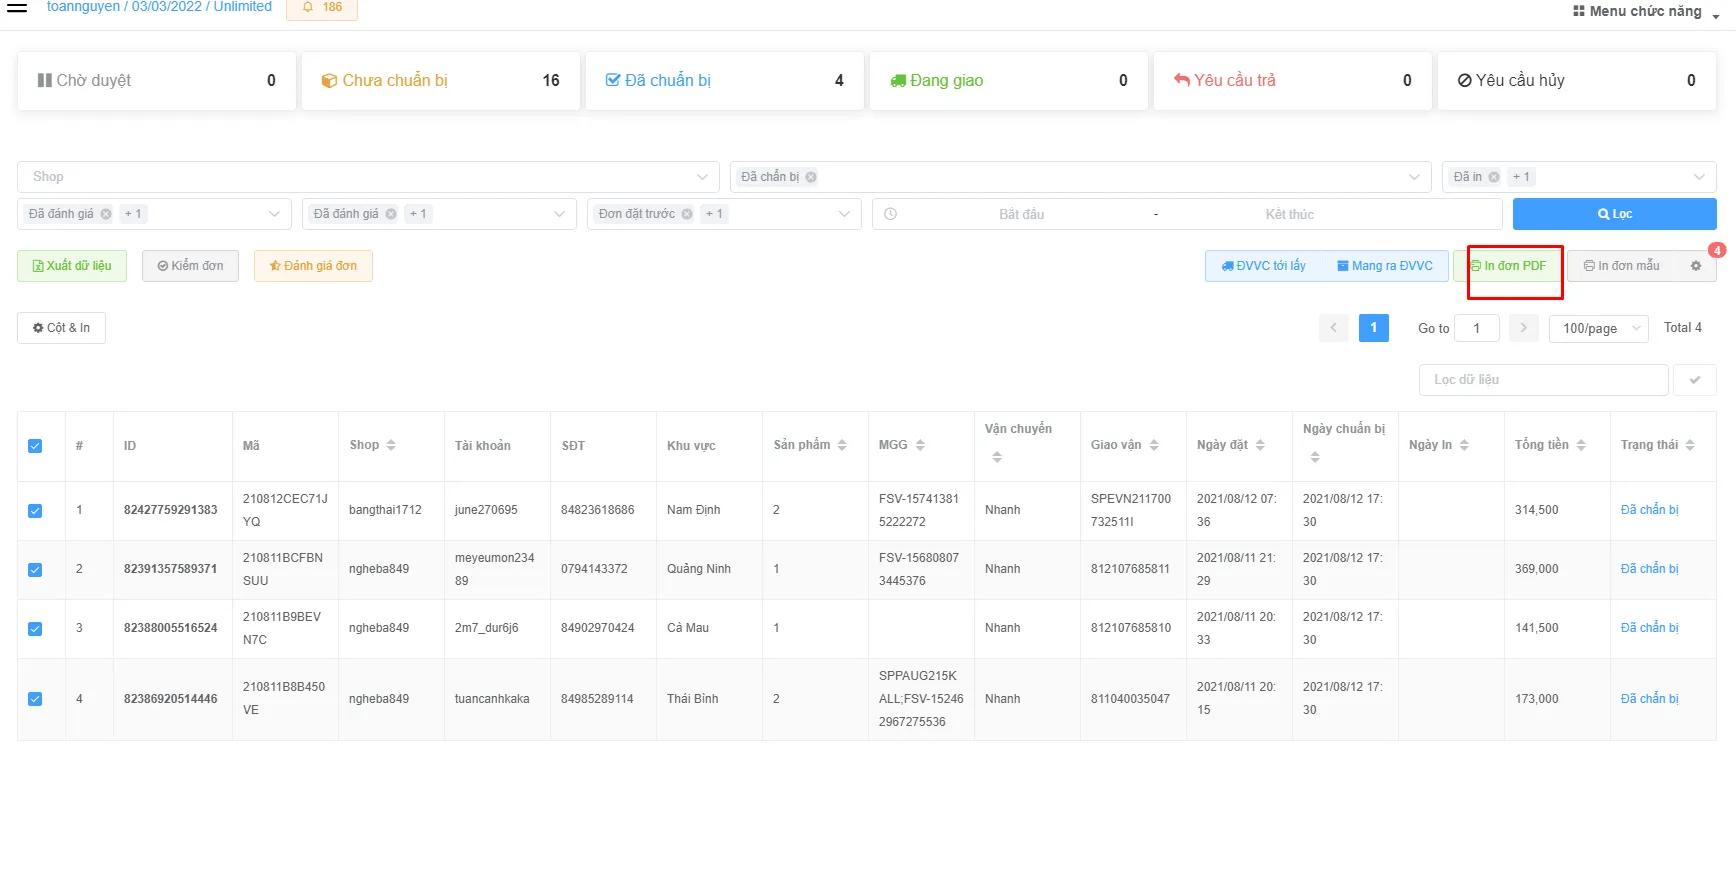The width and height of the screenshot is (1736, 892).
Task: Click the notification bell showing 186
Action: tap(322, 8)
